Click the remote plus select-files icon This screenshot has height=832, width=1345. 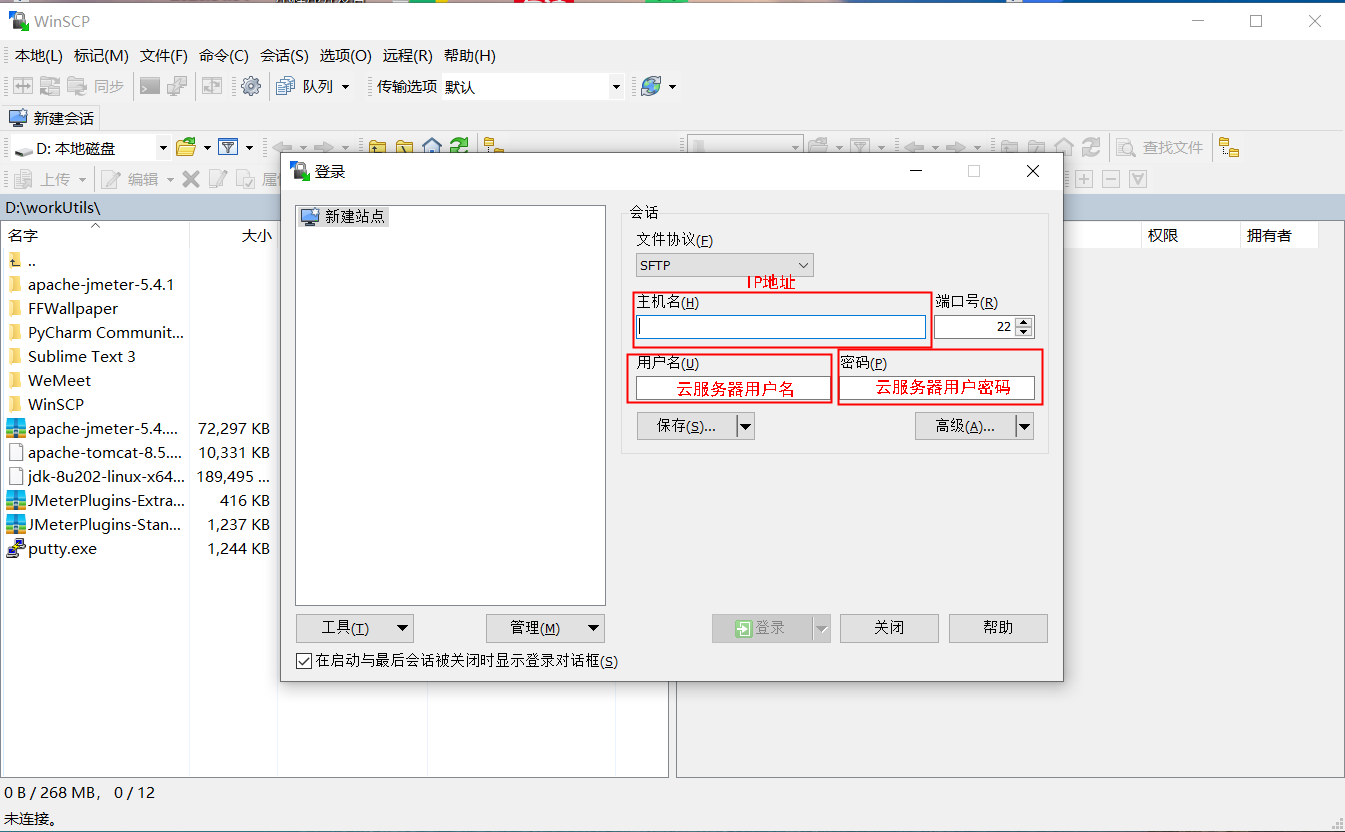click(x=1083, y=179)
